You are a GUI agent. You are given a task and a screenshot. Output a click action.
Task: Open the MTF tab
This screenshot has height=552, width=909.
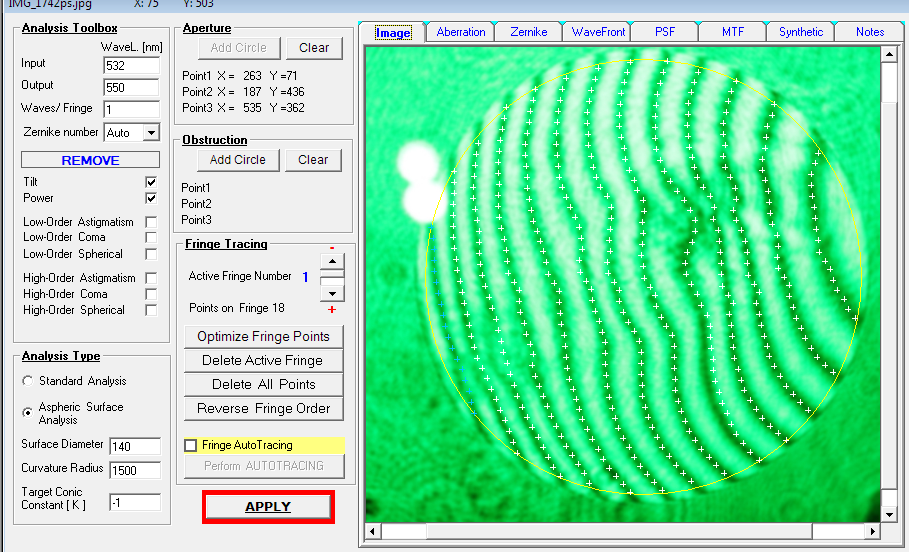pos(733,32)
